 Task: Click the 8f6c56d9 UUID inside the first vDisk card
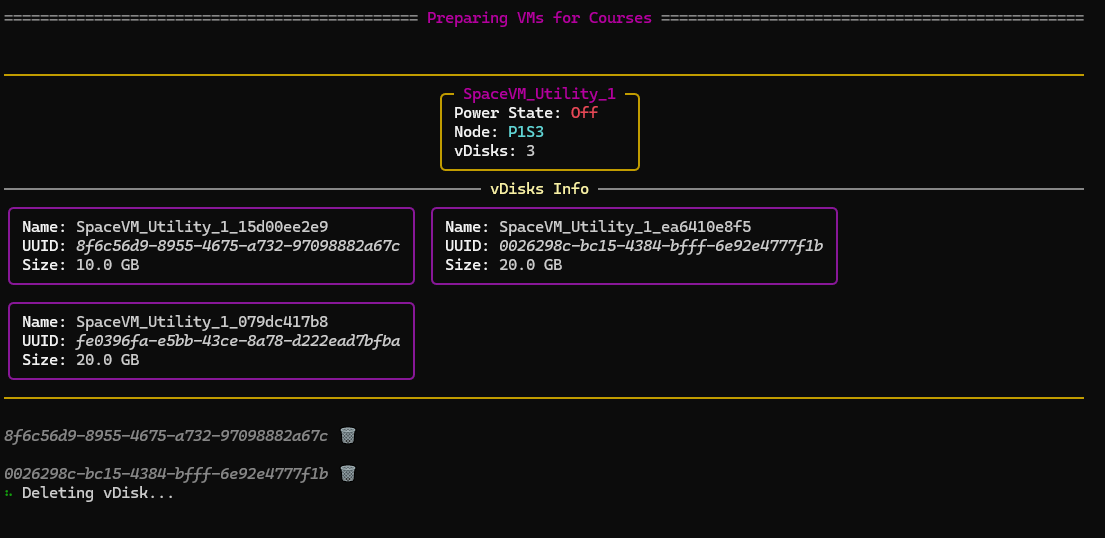(x=238, y=246)
